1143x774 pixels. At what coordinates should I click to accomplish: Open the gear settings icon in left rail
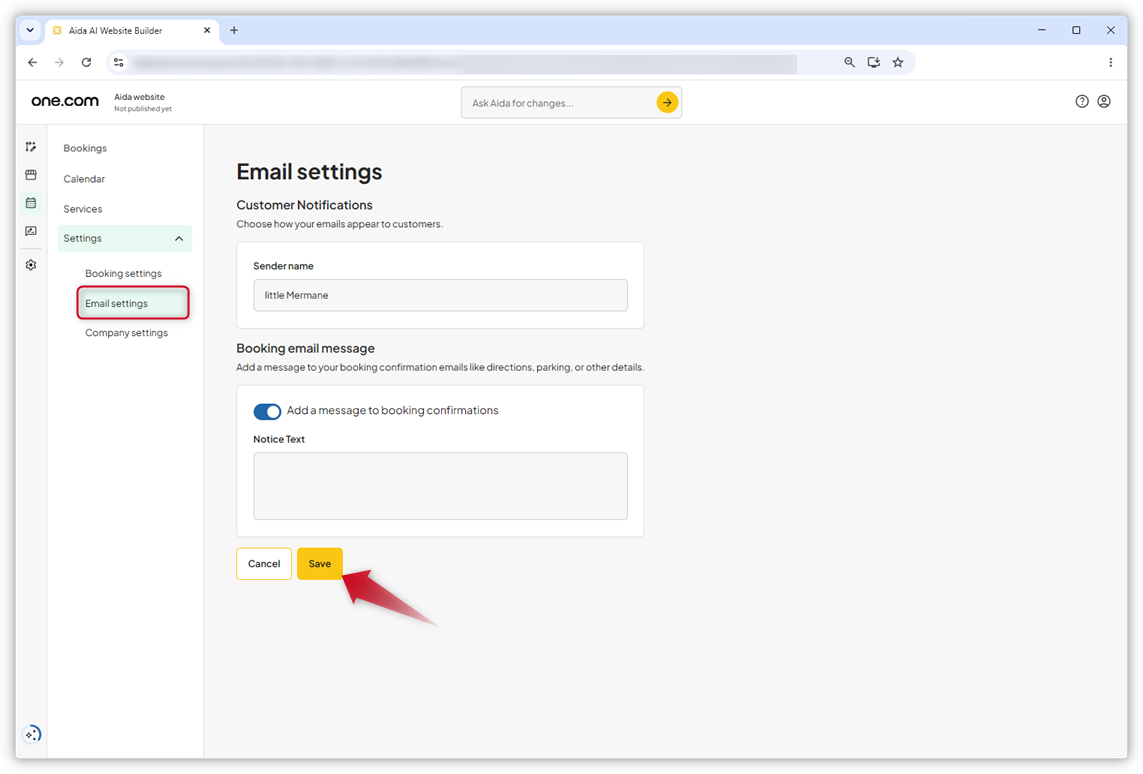click(x=31, y=265)
